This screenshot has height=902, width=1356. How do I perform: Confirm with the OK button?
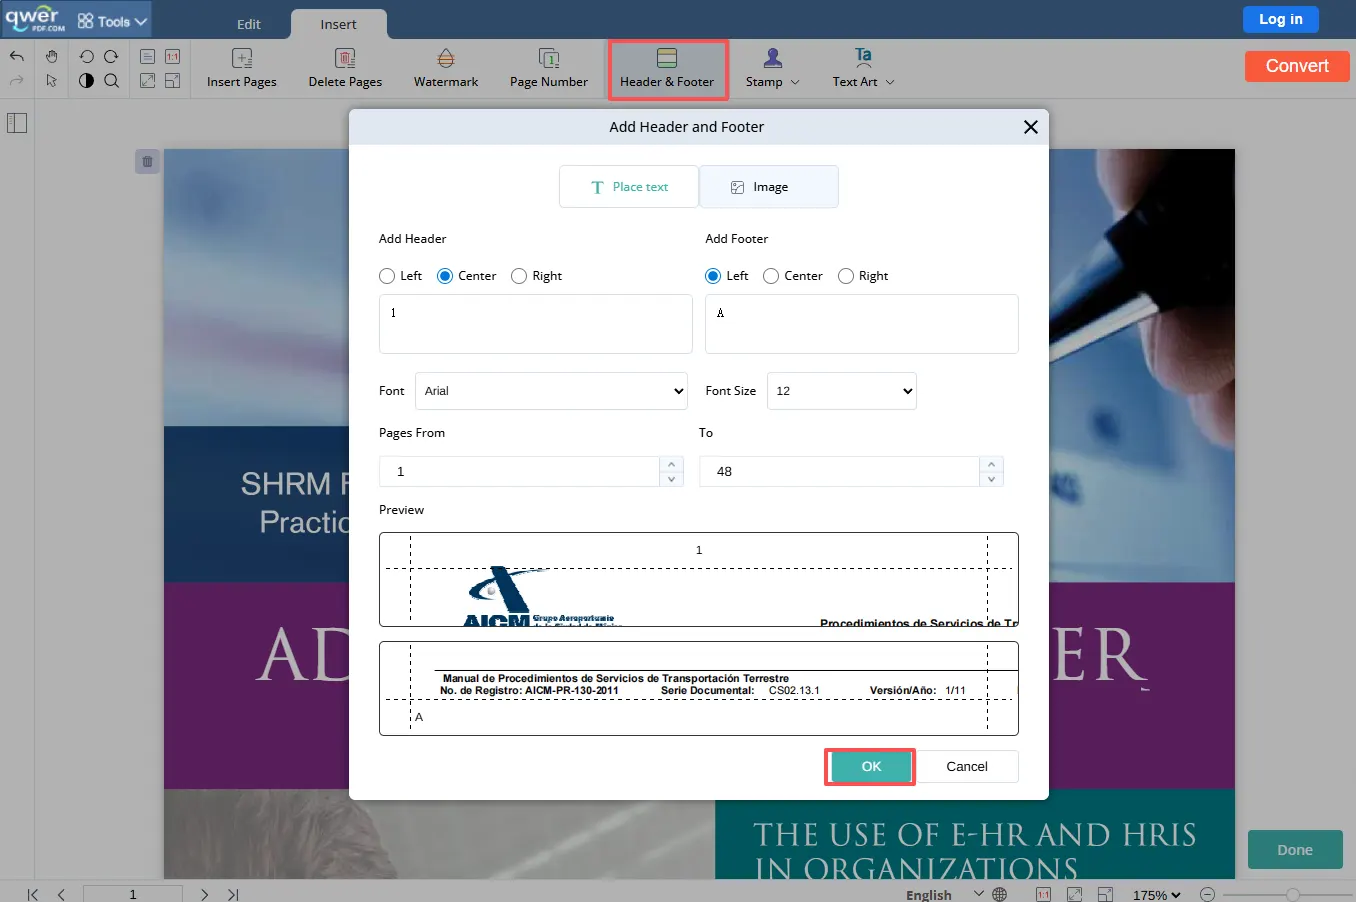pyautogui.click(x=871, y=767)
